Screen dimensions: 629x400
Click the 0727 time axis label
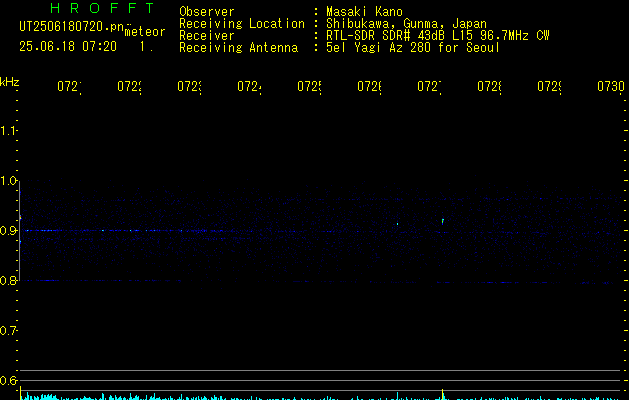(429, 87)
